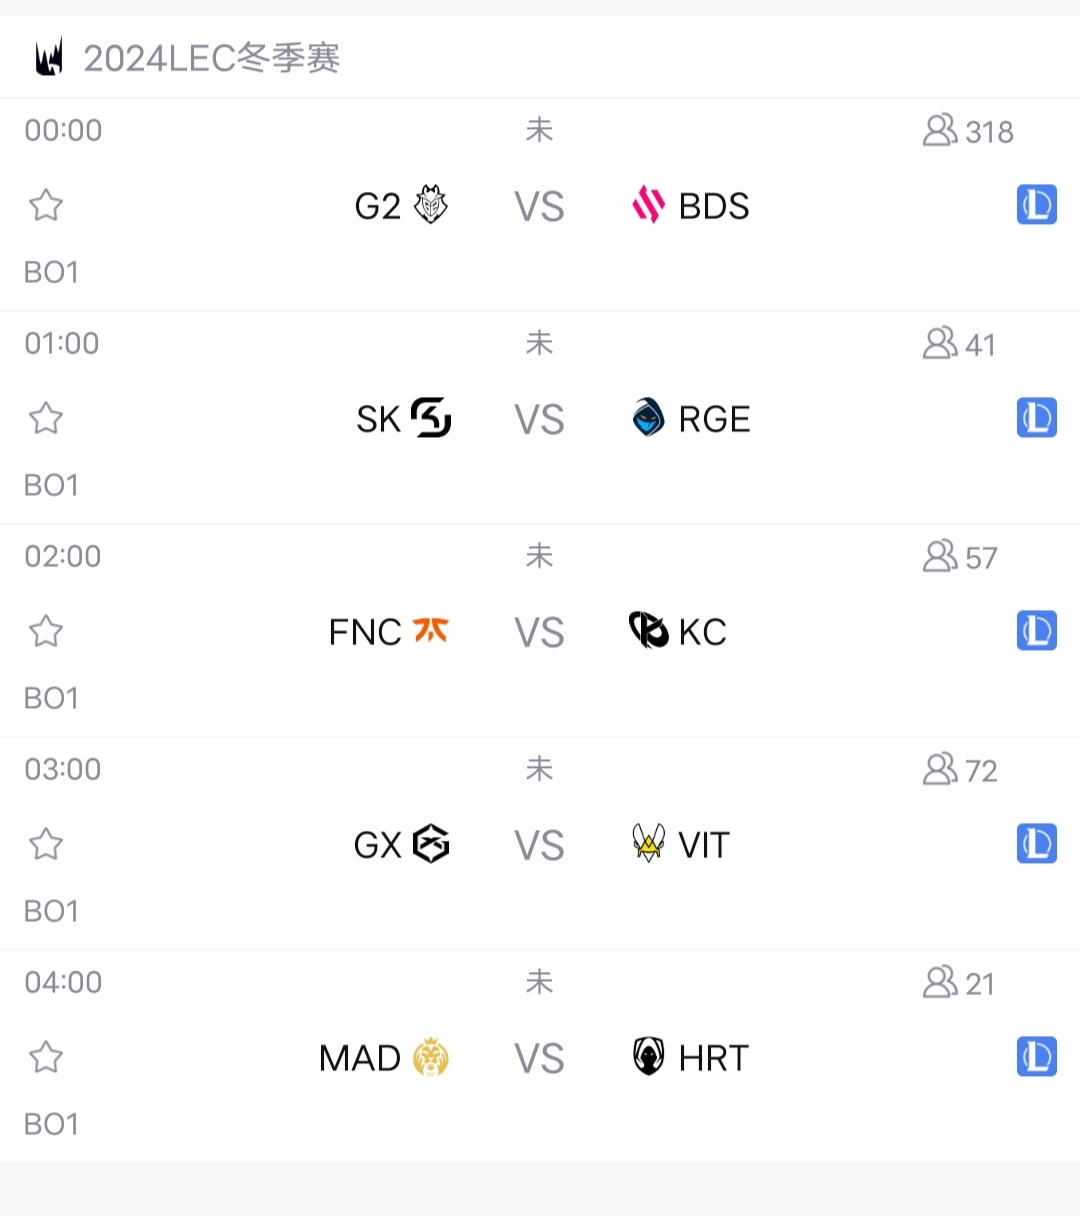Open BDS team name link

click(714, 206)
